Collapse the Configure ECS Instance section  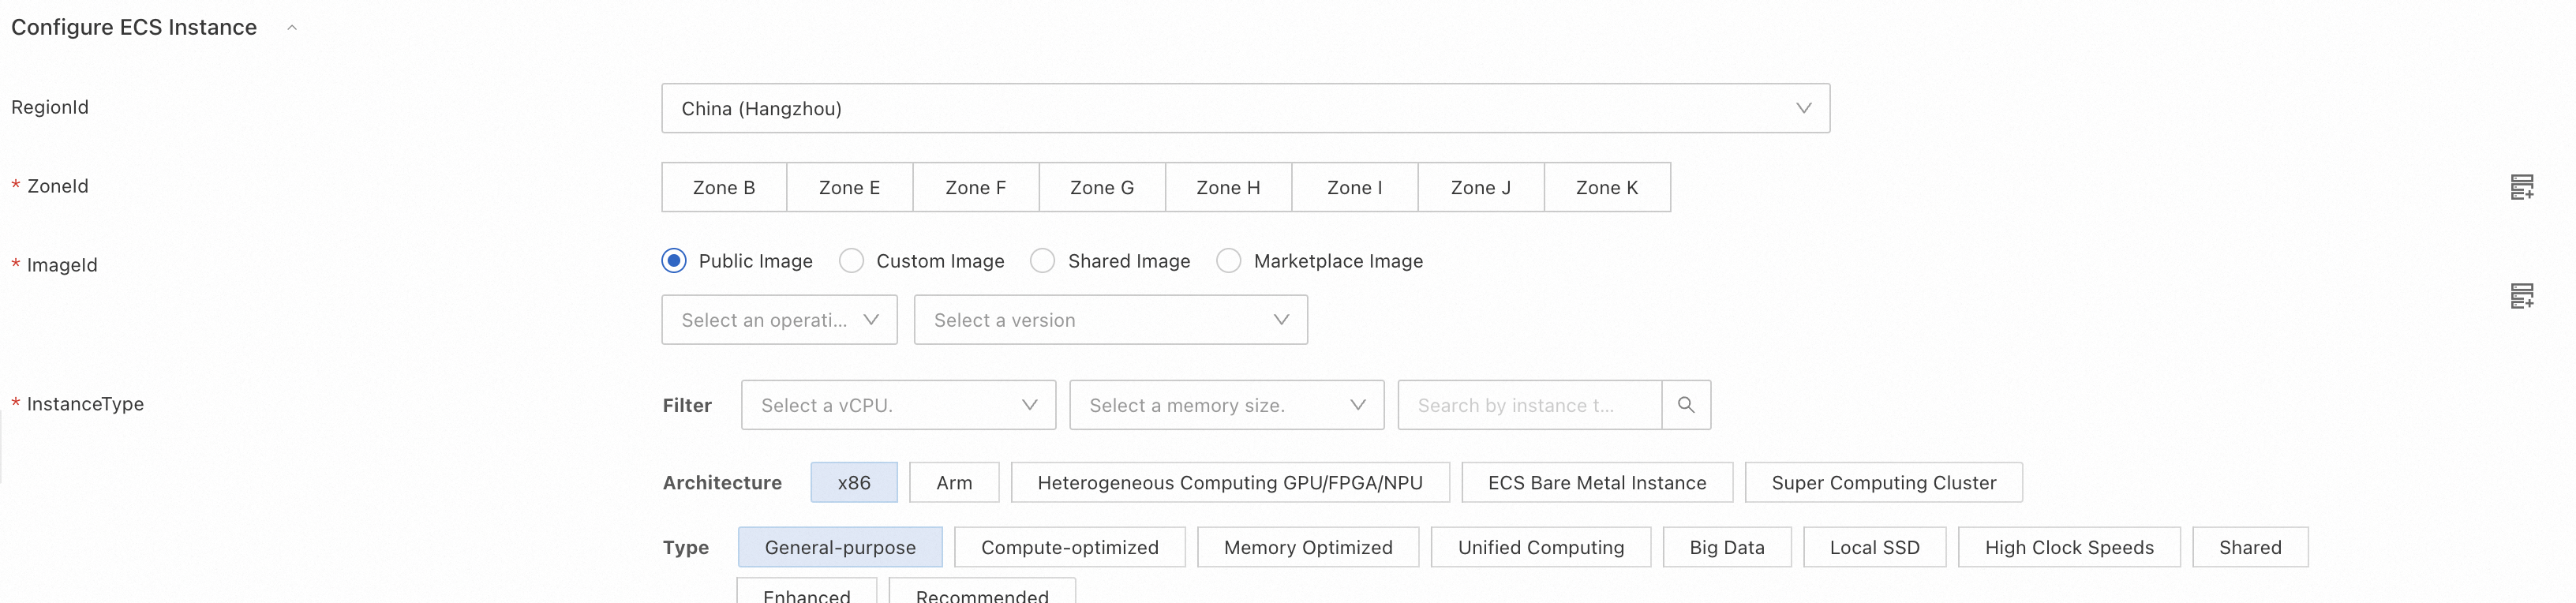[x=292, y=28]
